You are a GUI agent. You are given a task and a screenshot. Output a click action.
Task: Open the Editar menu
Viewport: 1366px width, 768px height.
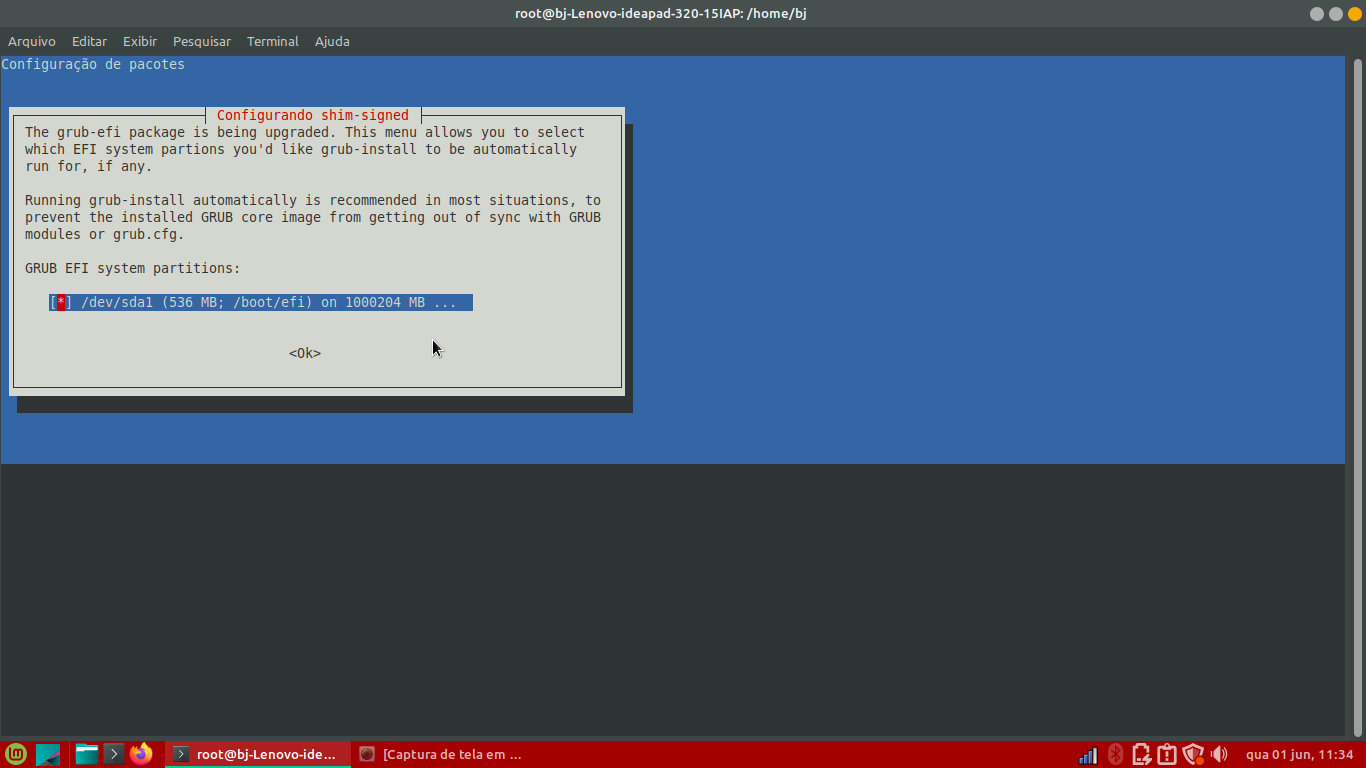coord(89,41)
